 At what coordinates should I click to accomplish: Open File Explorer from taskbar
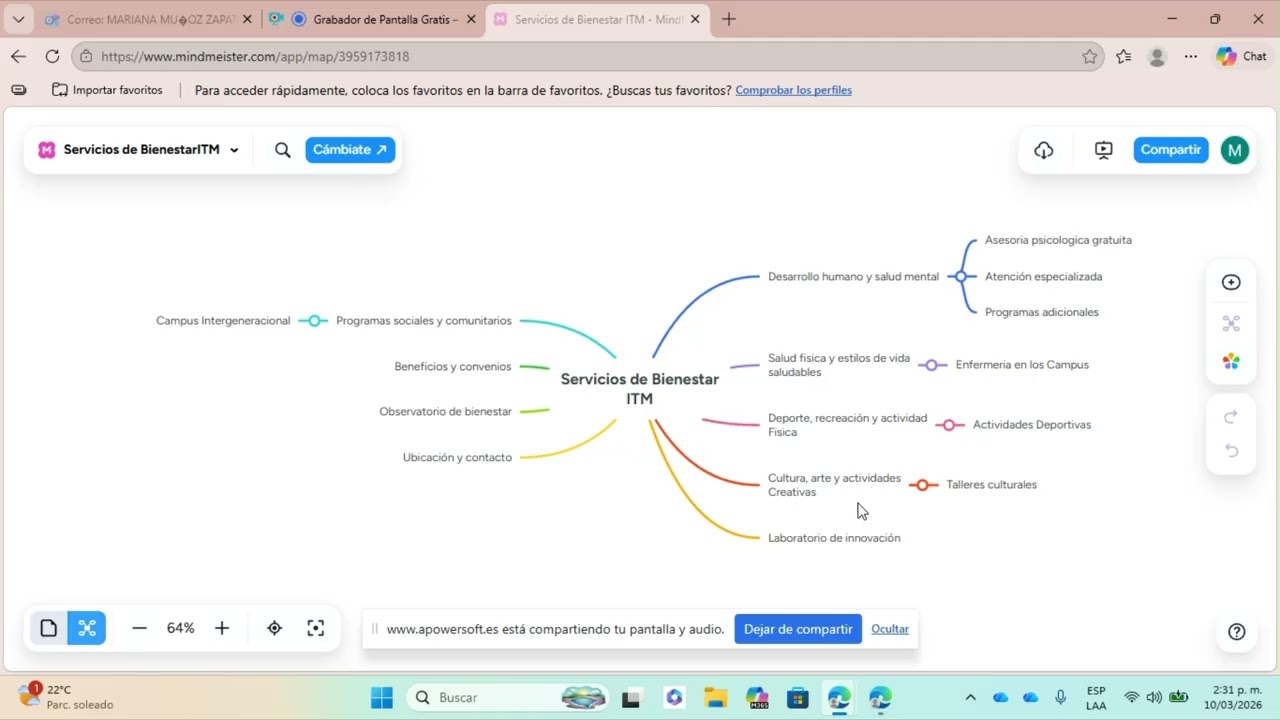tap(715, 698)
